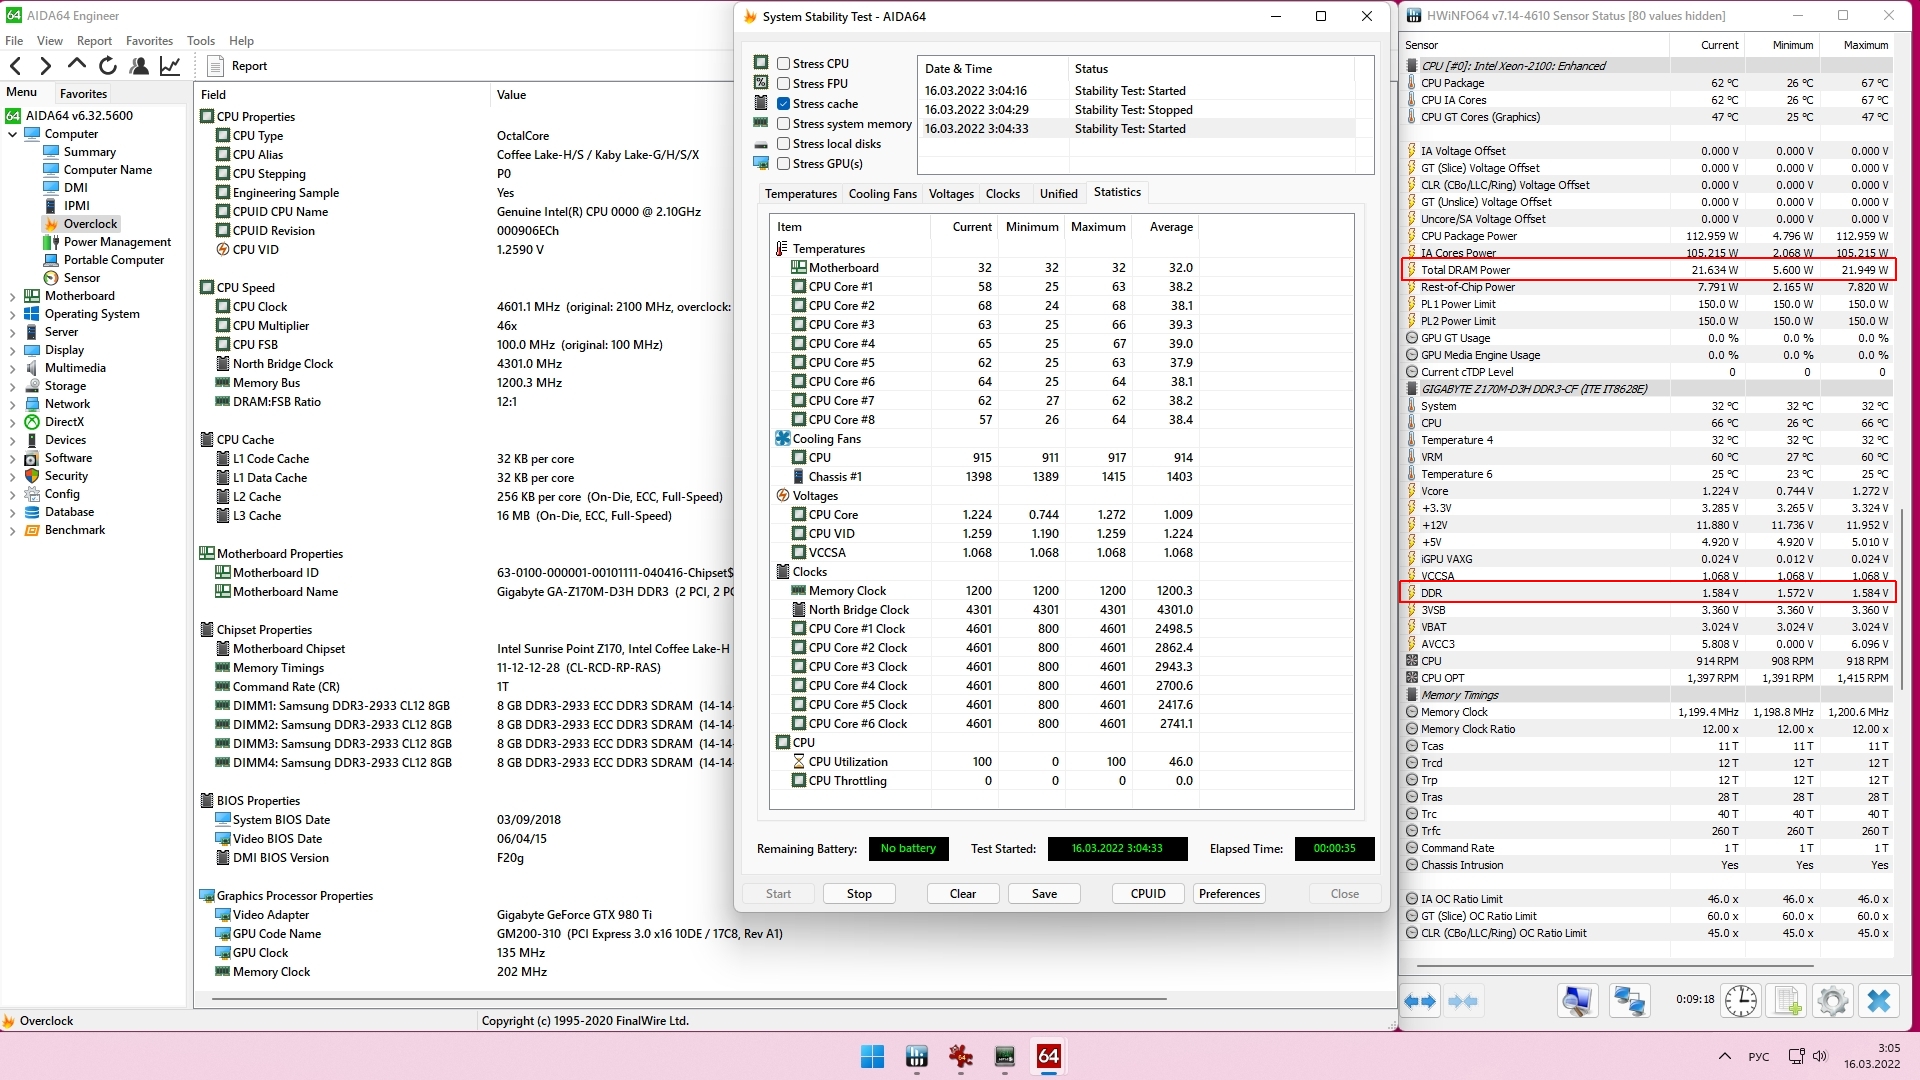This screenshot has height=1080, width=1920.
Task: Enable the Stress CPU checkbox
Action: [x=784, y=63]
